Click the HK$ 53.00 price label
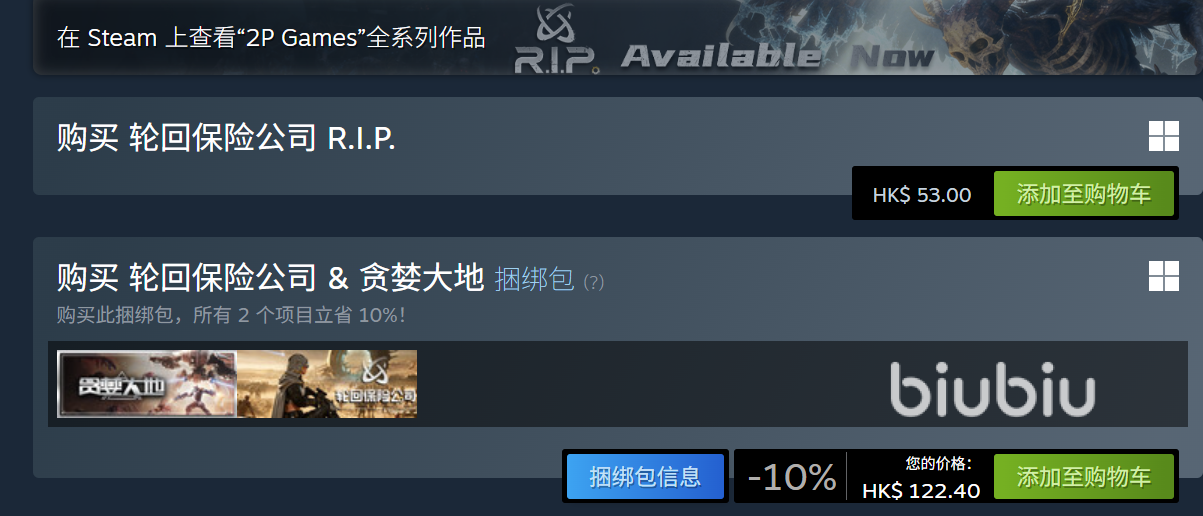The width and height of the screenshot is (1203, 516). pyautogui.click(x=922, y=195)
